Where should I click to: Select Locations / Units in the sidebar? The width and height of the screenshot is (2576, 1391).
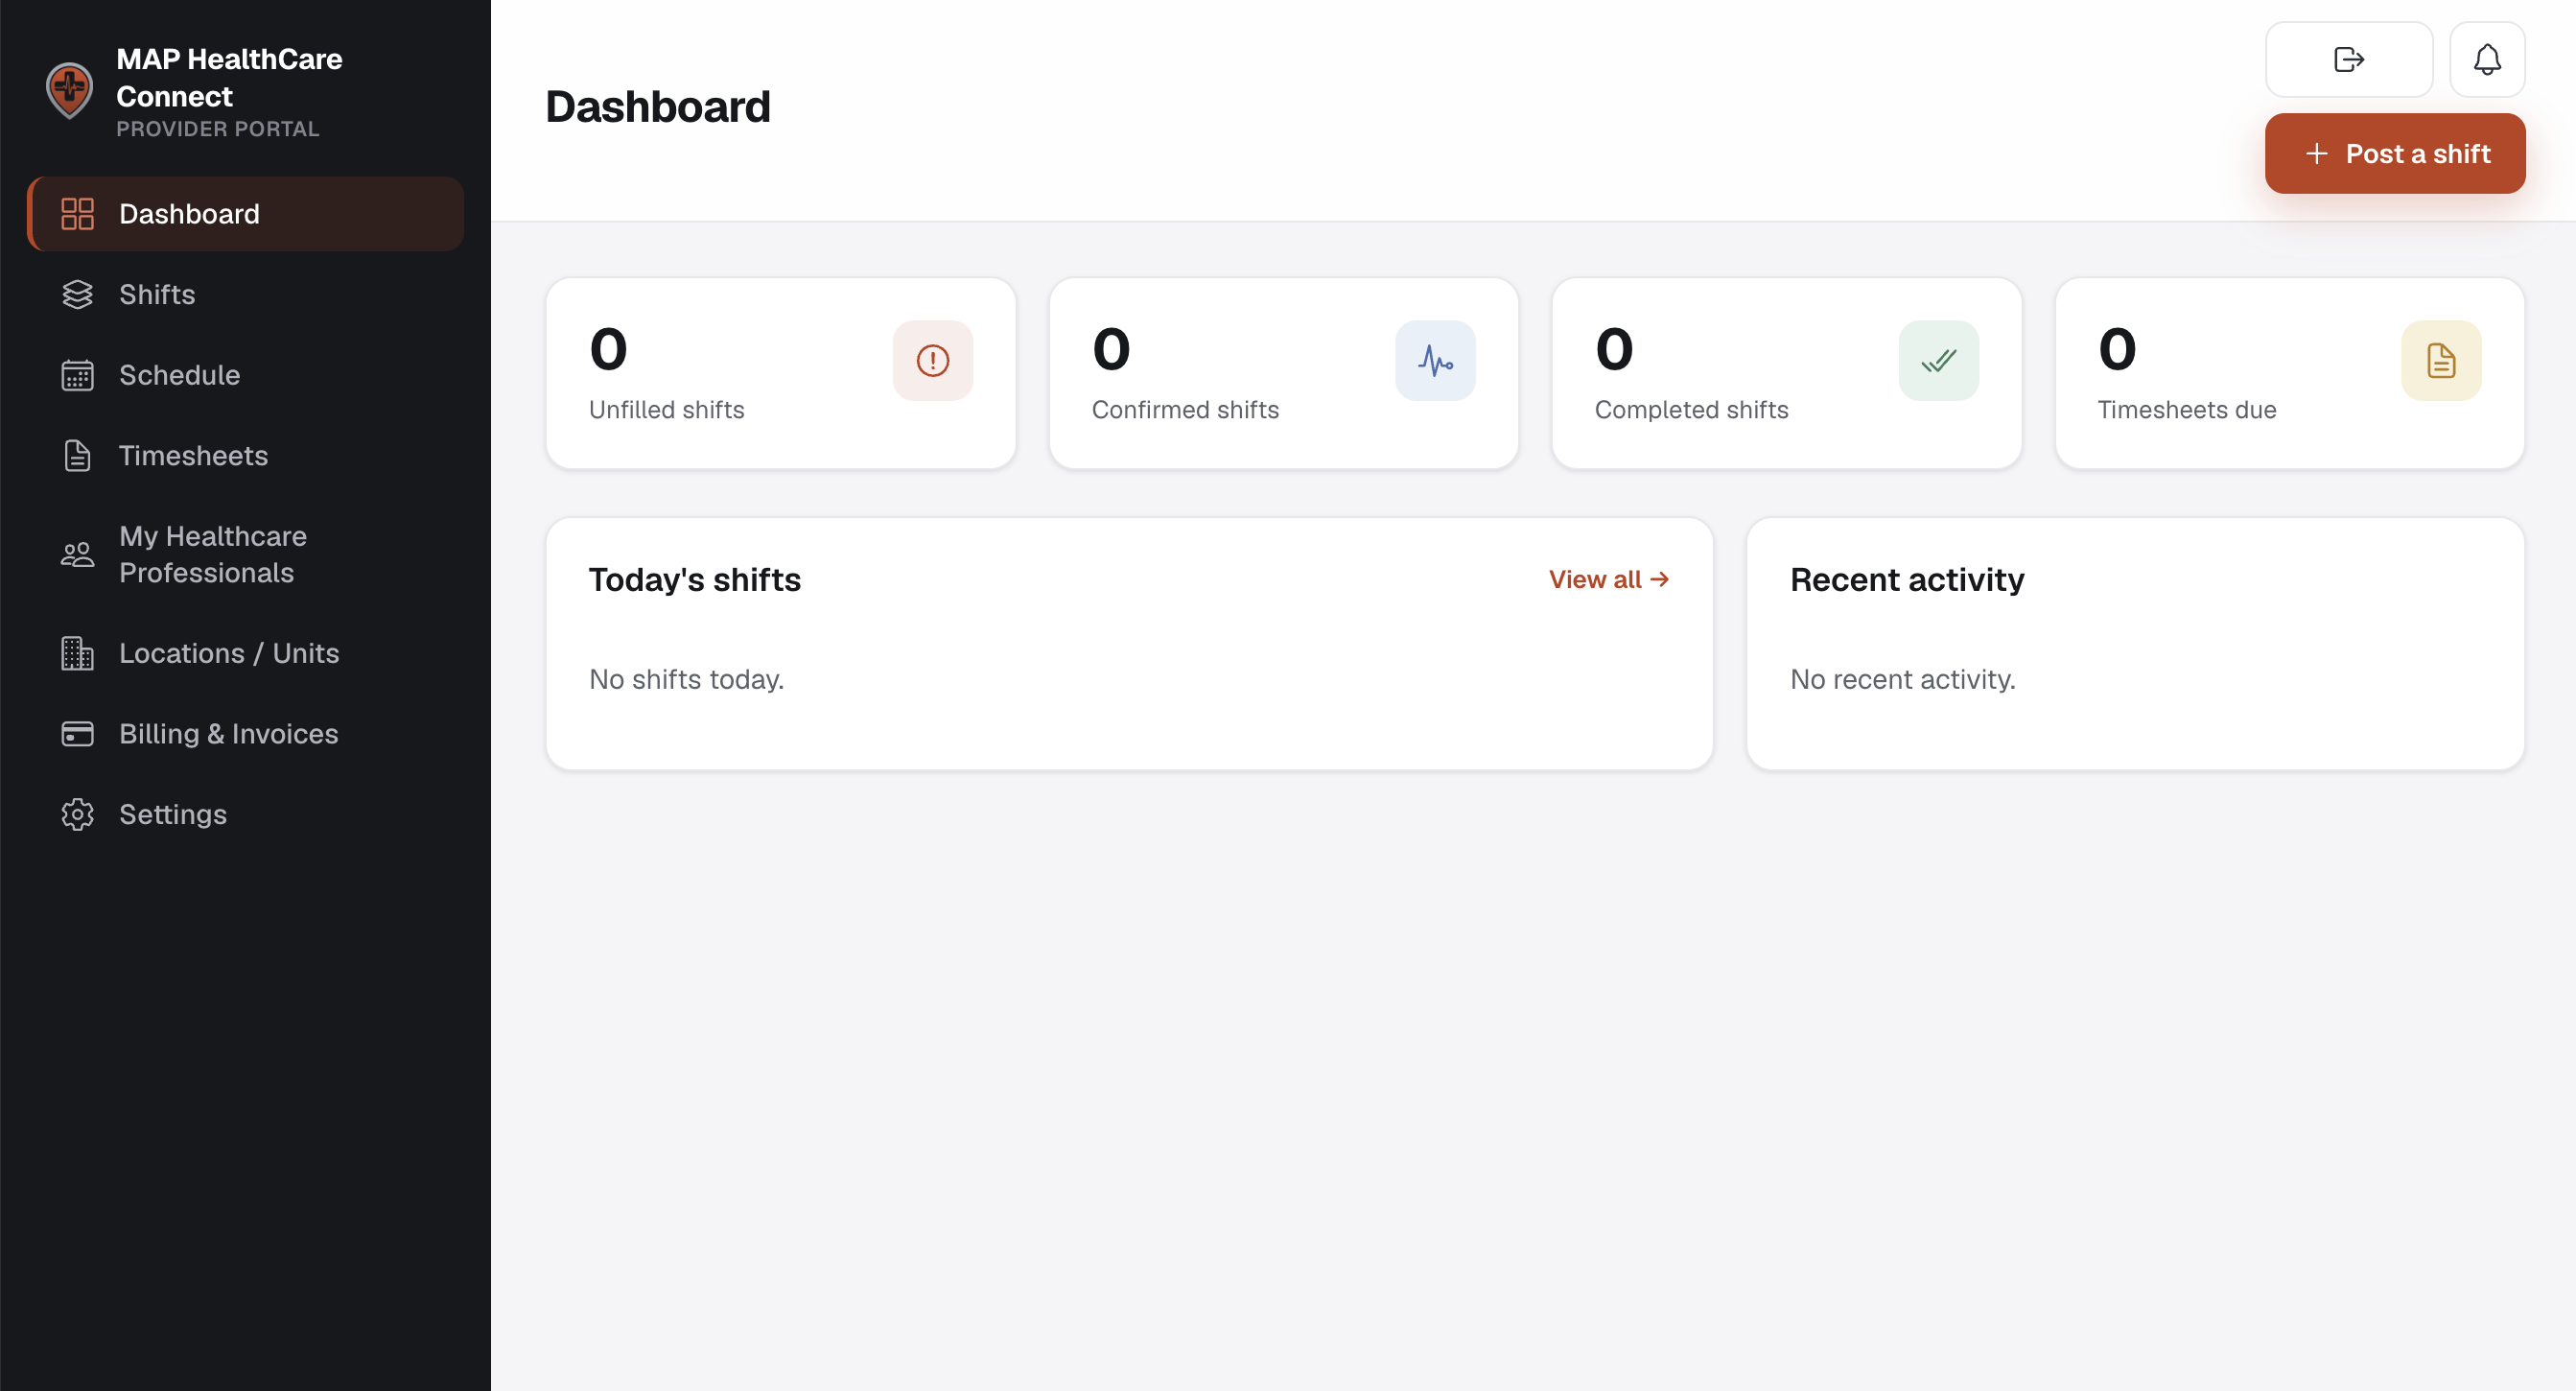245,653
